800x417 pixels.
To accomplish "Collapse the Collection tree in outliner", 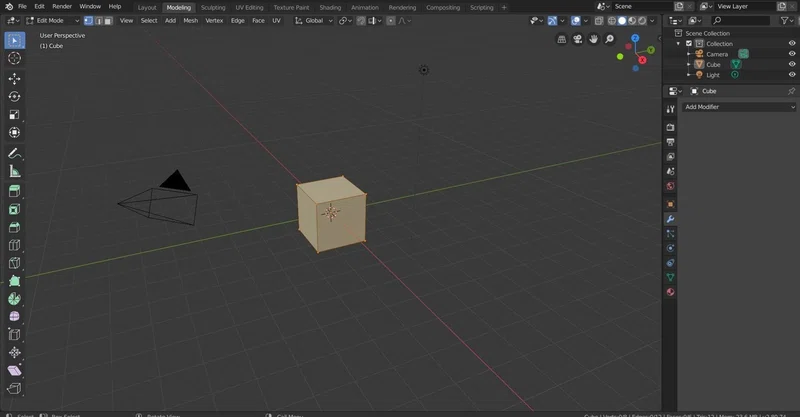I will click(679, 44).
